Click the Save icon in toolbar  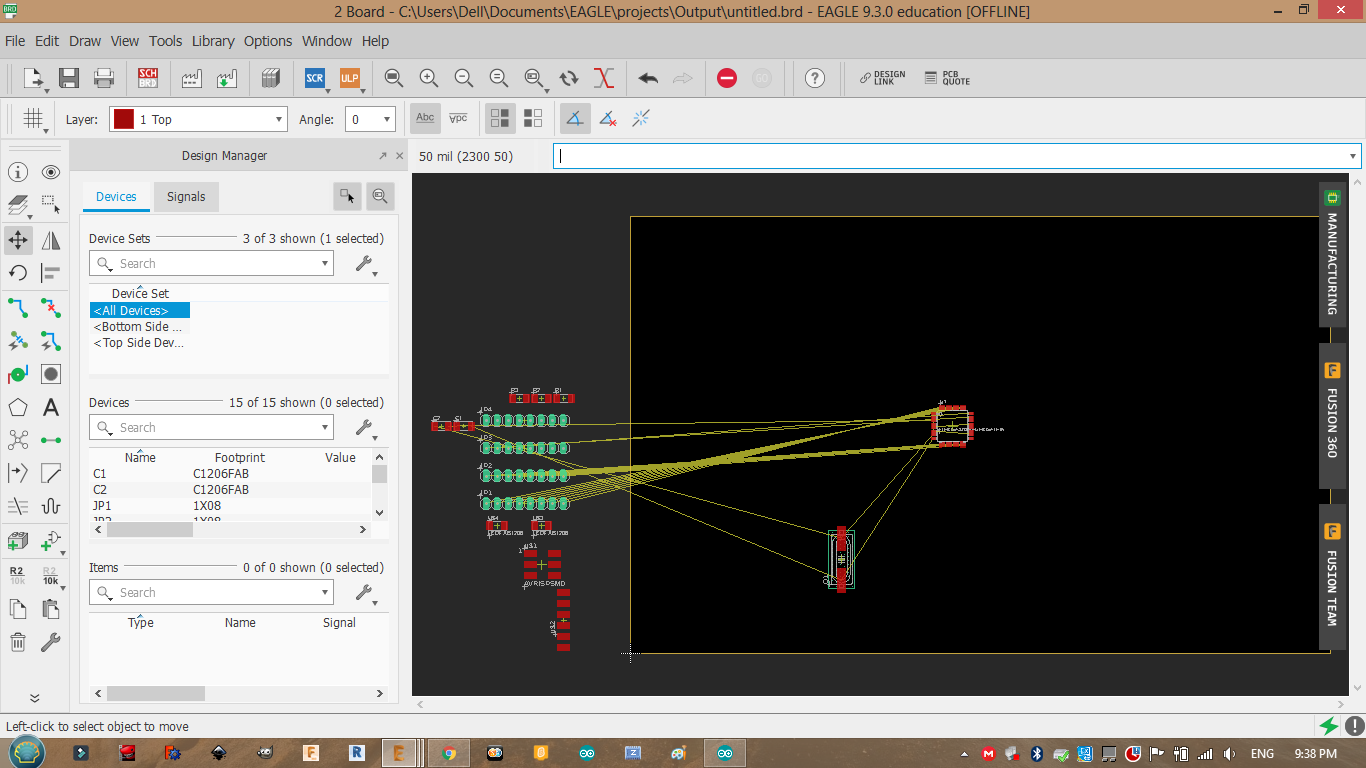(x=69, y=78)
